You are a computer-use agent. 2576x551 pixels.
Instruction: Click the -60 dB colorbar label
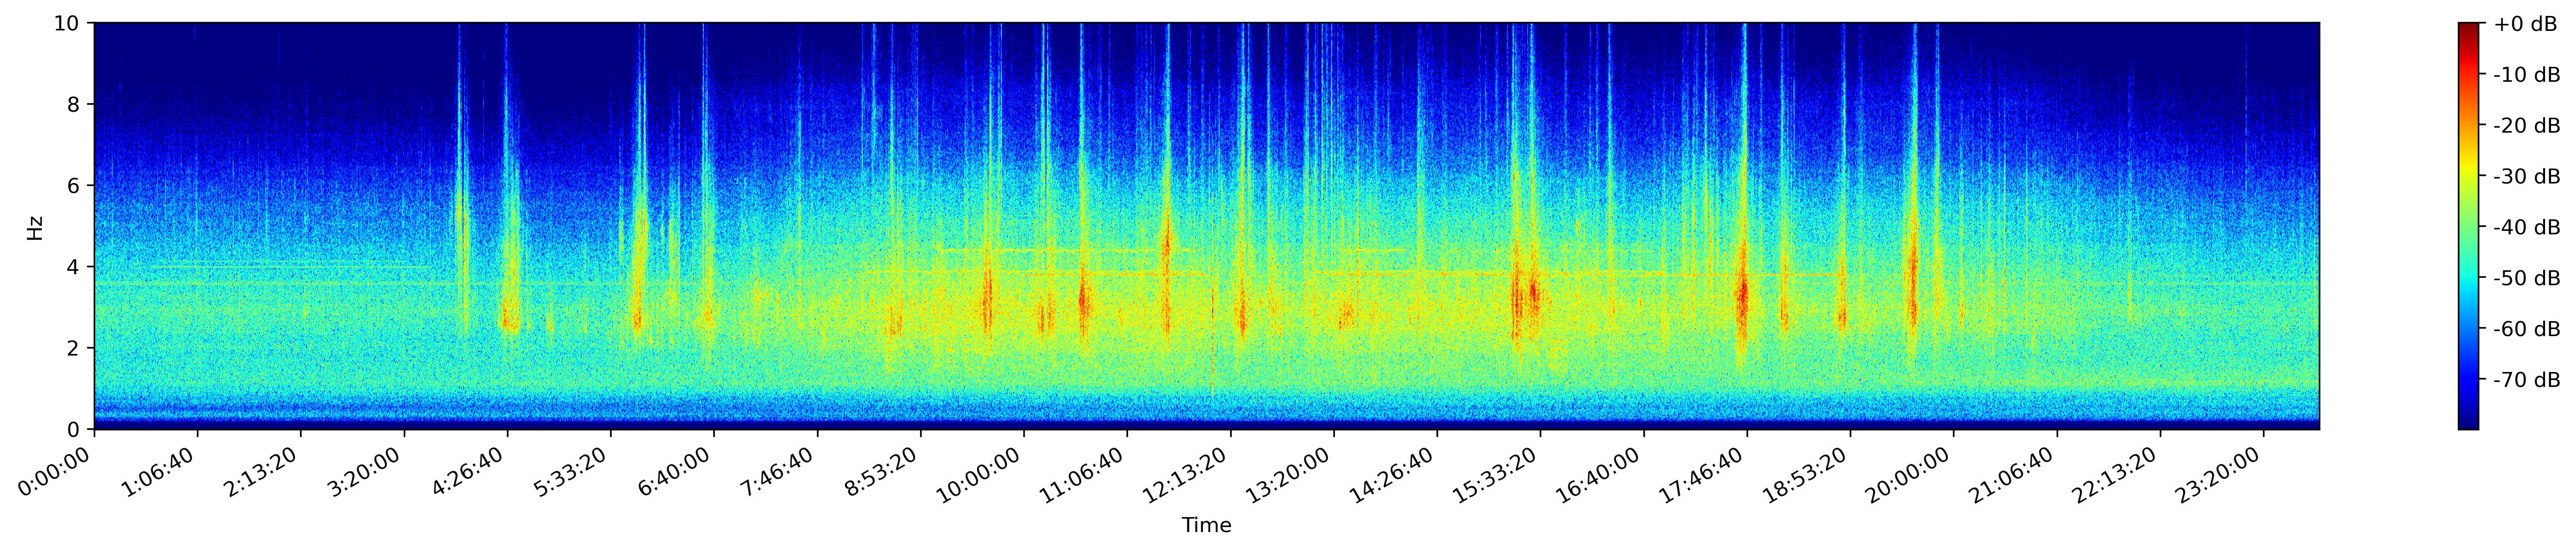tap(2528, 329)
